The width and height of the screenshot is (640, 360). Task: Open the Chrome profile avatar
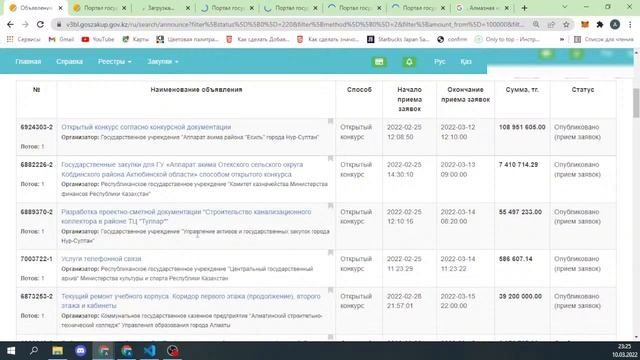615,24
